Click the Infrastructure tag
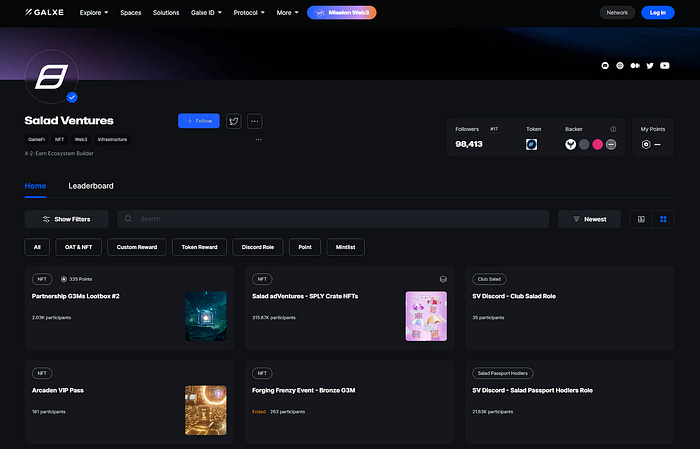The height and width of the screenshot is (449, 700). coord(112,139)
